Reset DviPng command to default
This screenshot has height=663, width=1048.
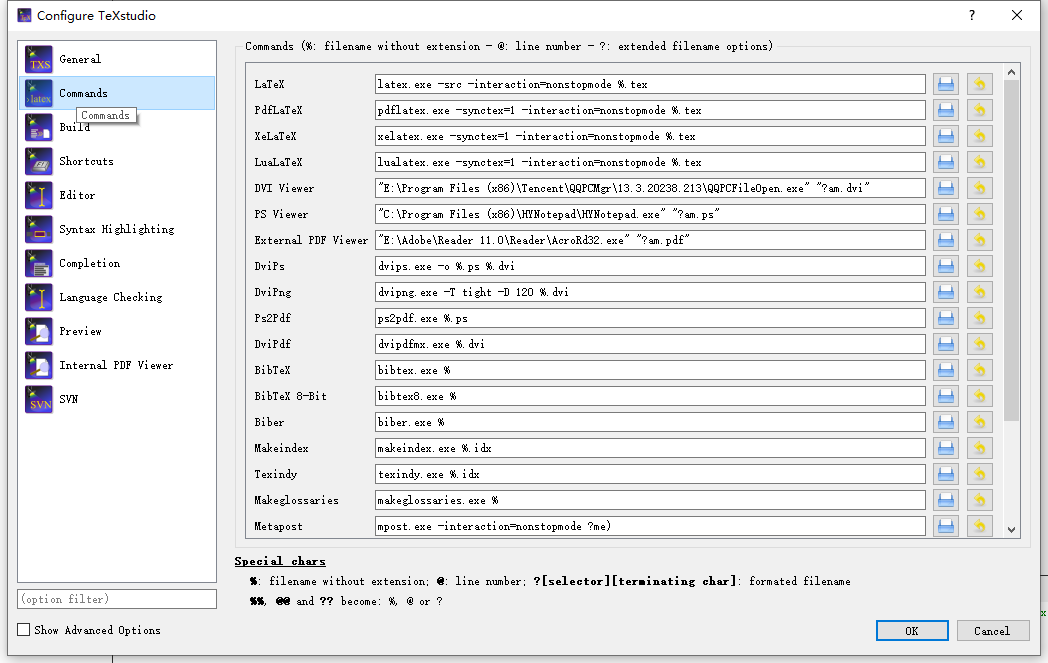[979, 292]
